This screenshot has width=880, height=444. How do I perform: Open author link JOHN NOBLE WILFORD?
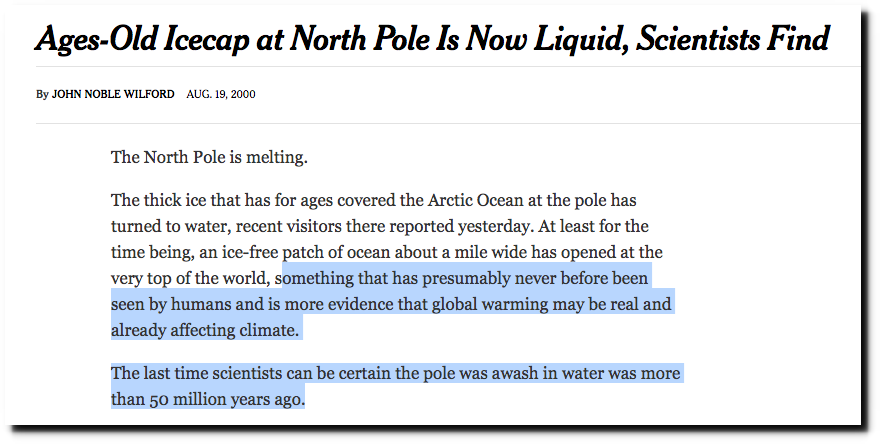click(113, 94)
